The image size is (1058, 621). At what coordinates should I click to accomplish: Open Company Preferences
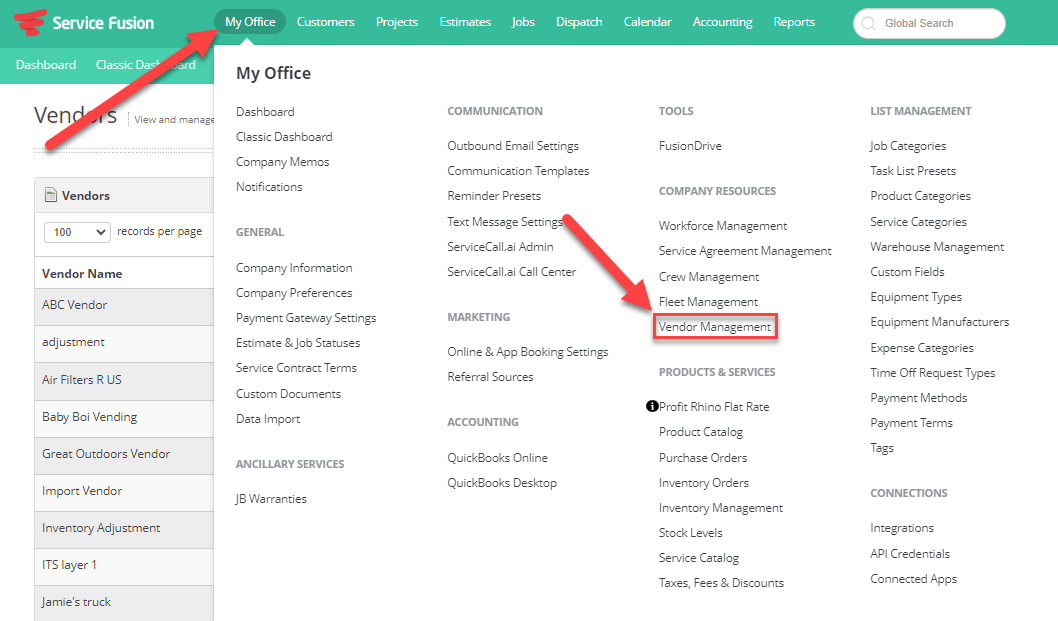coord(294,293)
